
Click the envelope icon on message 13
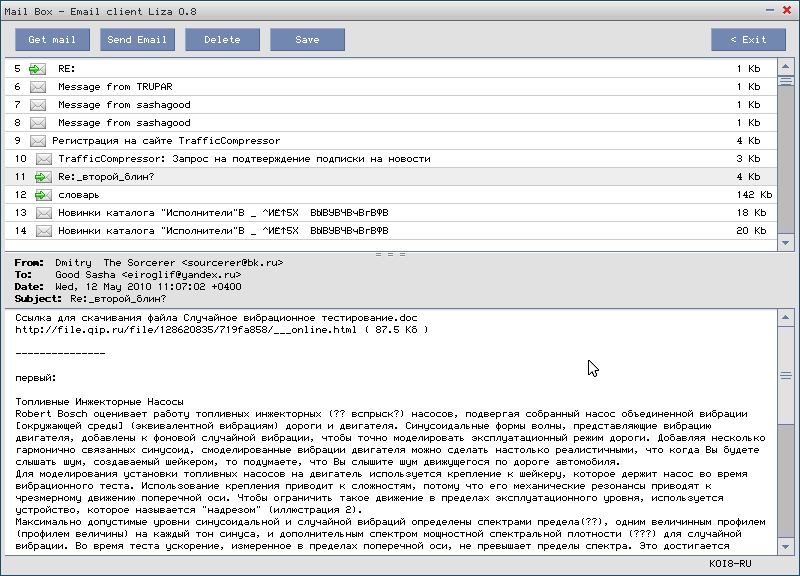(44, 213)
